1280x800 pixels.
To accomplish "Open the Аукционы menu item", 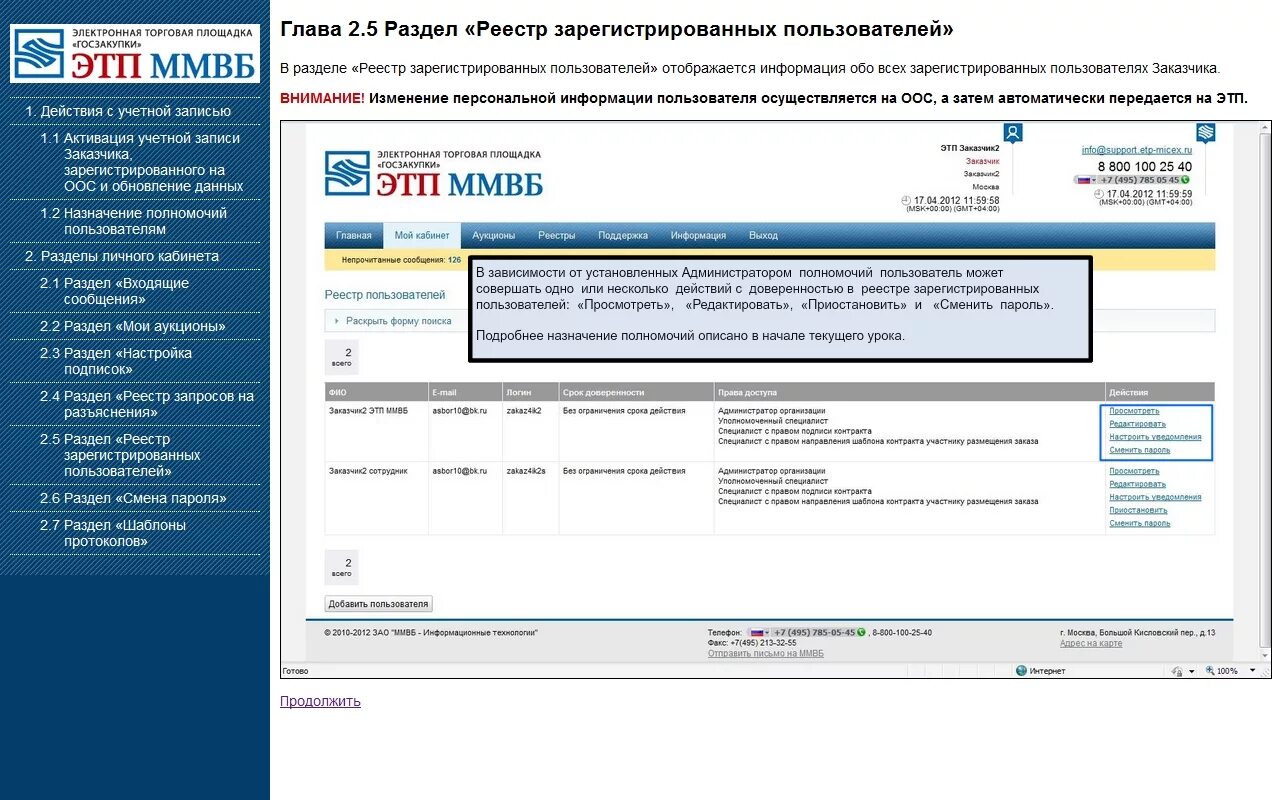I will pyautogui.click(x=493, y=236).
